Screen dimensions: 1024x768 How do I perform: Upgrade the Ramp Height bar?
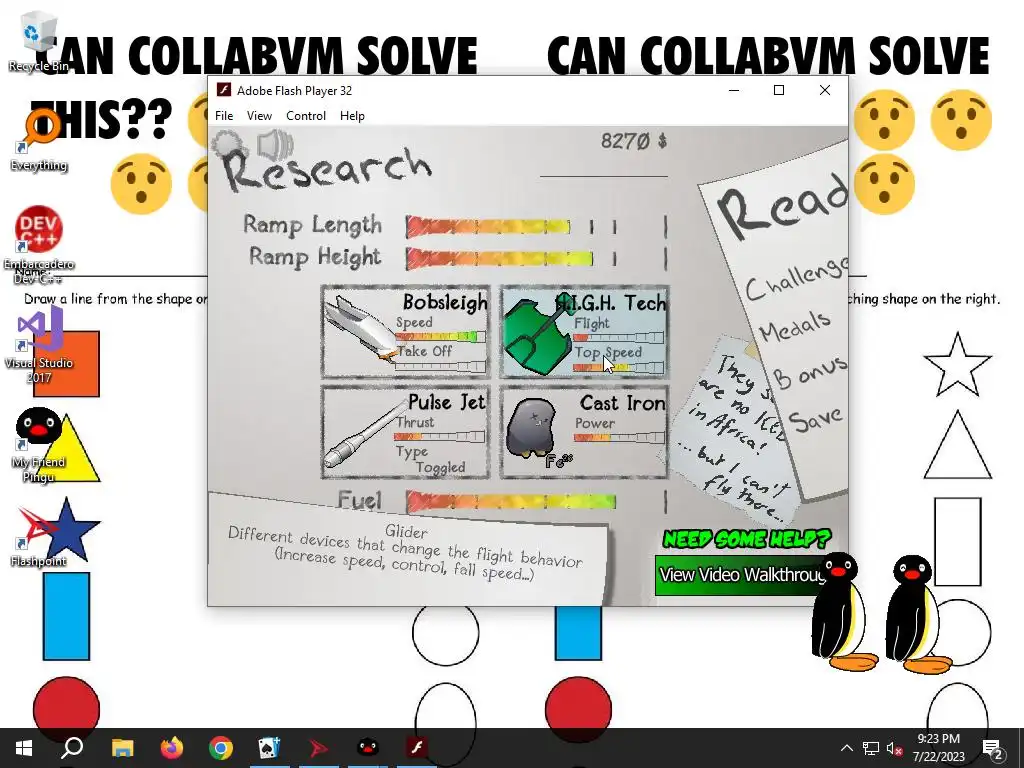pos(536,258)
